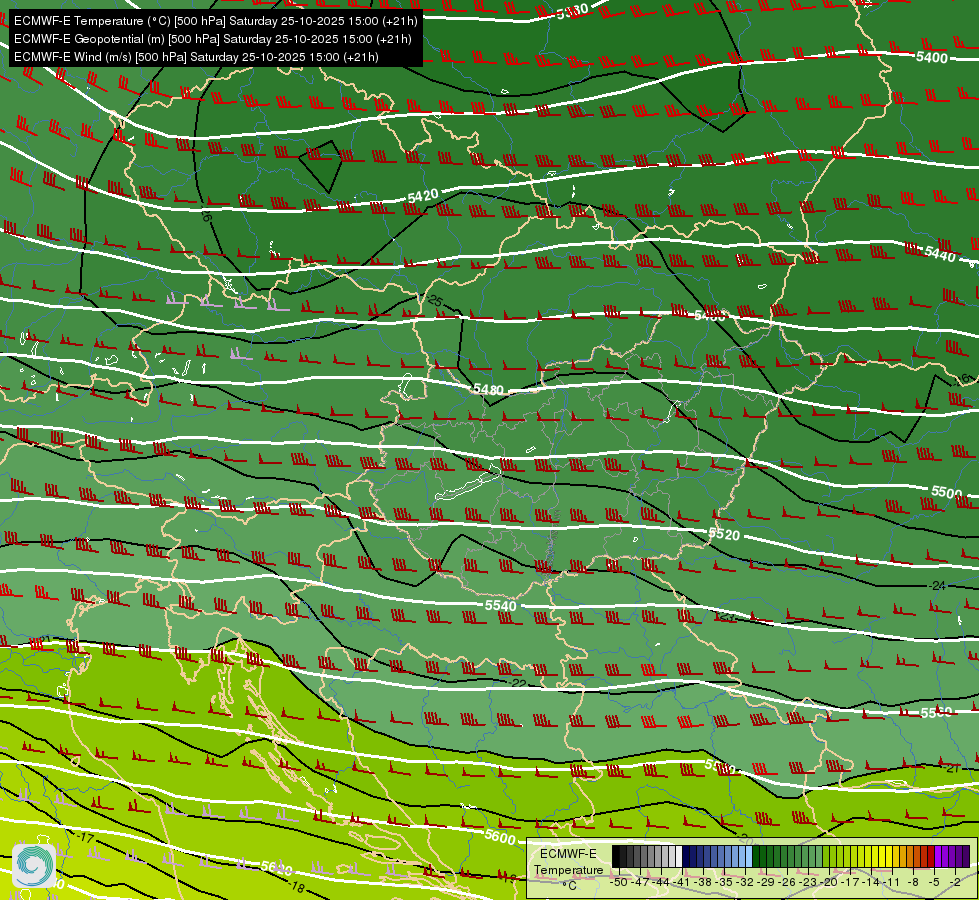This screenshot has height=900, width=979.
Task: Click the -17 isotherm label
Action: coord(86,838)
